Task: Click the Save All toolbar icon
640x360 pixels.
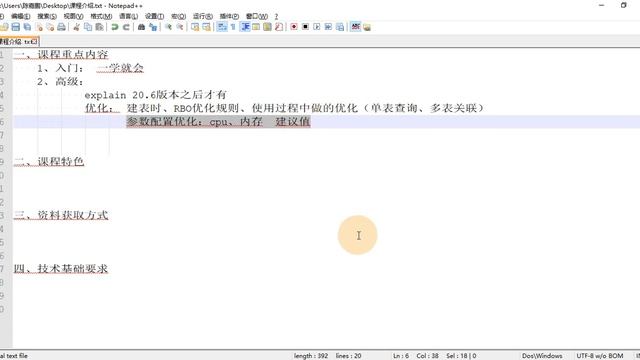Action: tap(27, 27)
